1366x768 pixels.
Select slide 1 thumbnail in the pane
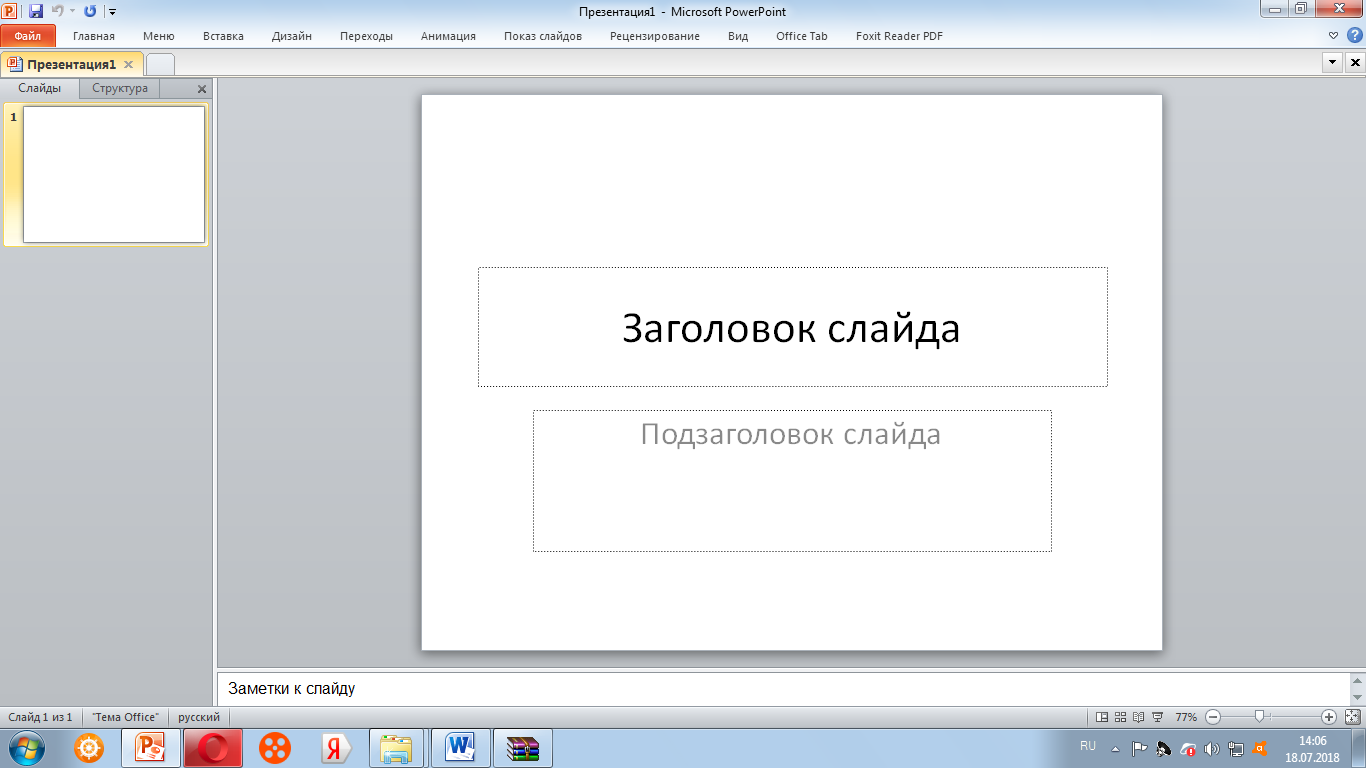114,174
